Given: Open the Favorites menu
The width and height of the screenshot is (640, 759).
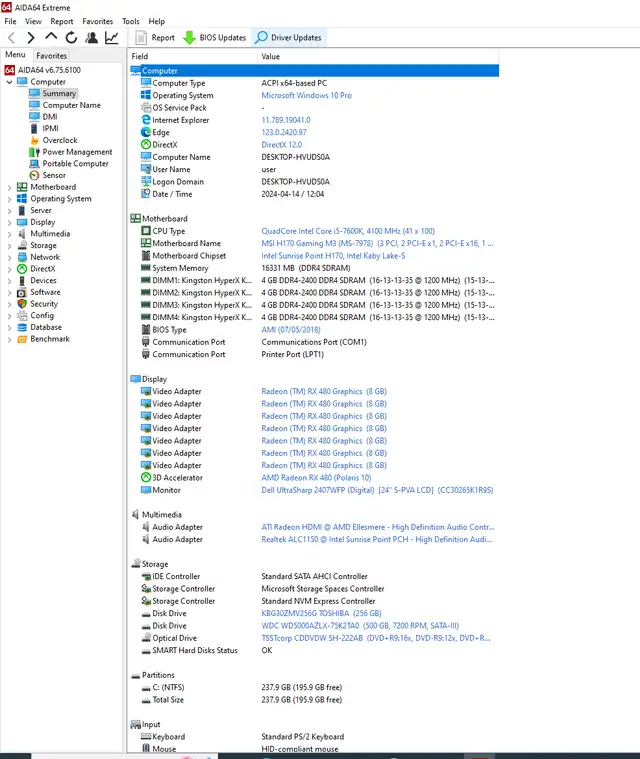Looking at the screenshot, I should (x=97, y=21).
